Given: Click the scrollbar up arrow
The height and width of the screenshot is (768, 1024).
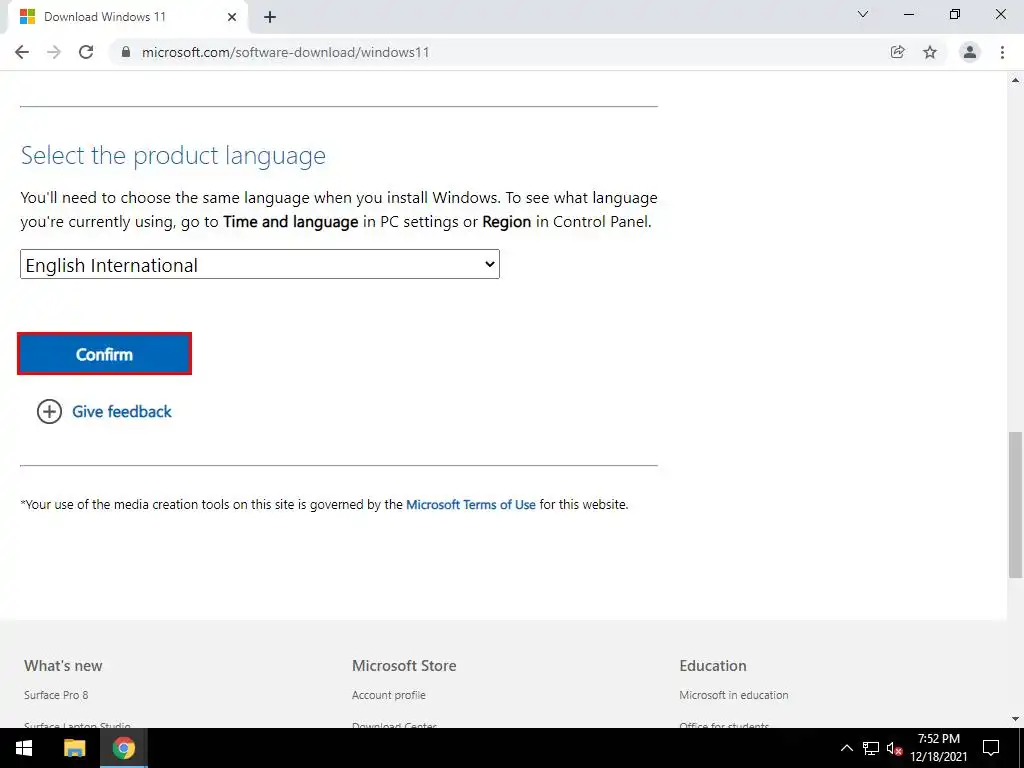Looking at the screenshot, I should (1016, 80).
